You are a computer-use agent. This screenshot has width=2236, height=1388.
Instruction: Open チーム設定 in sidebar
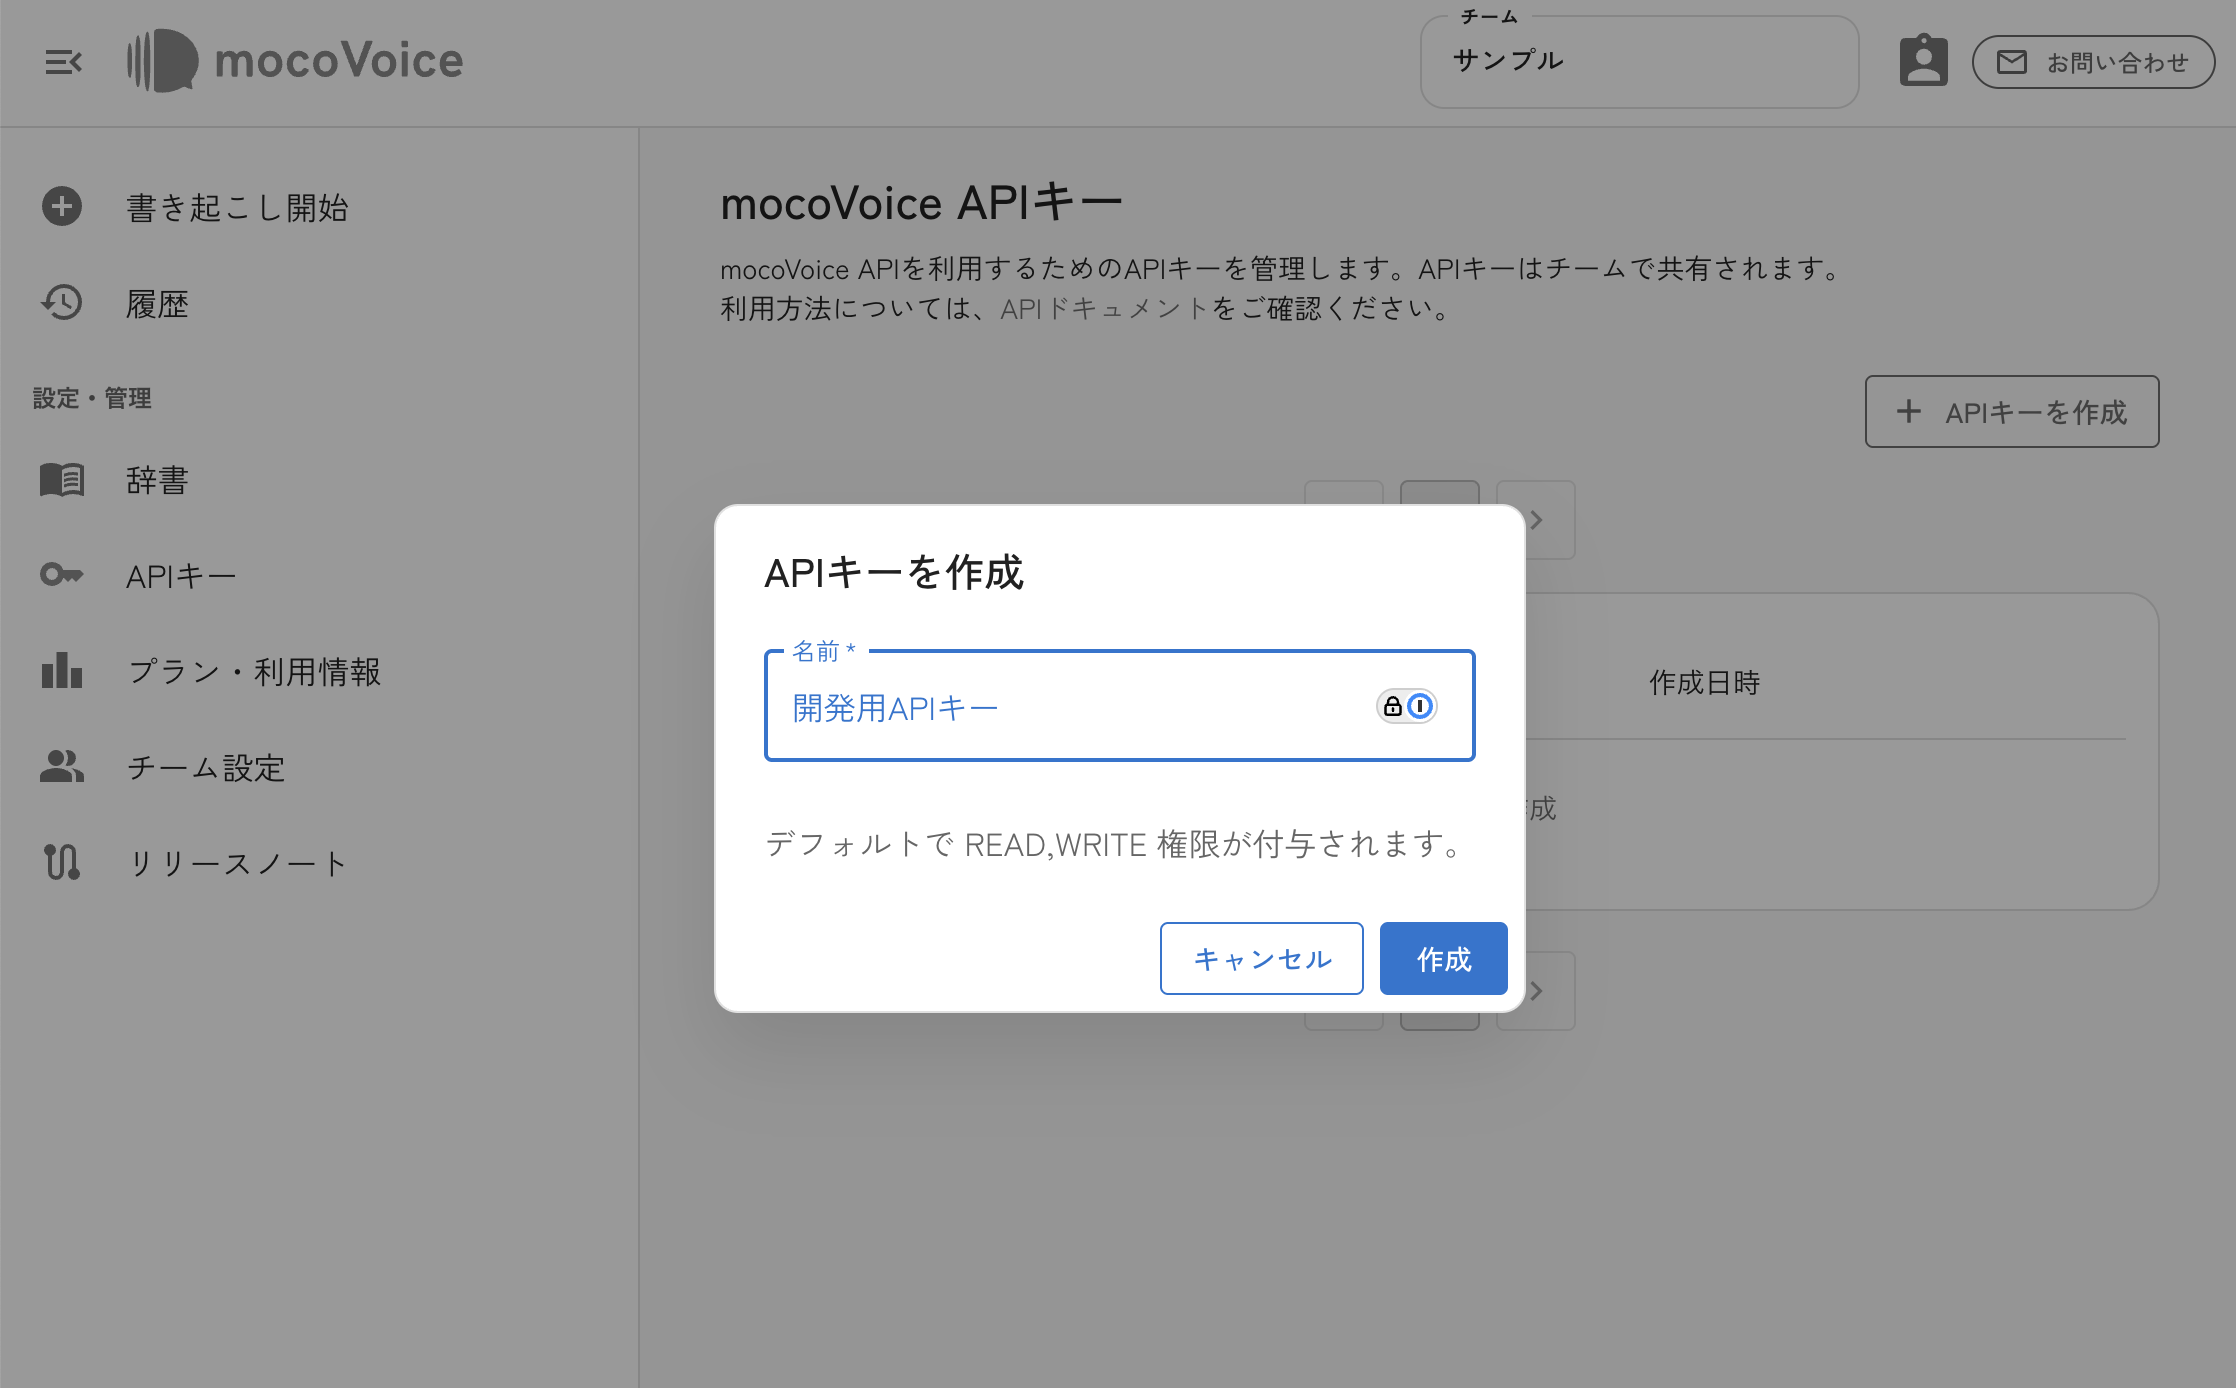206,768
